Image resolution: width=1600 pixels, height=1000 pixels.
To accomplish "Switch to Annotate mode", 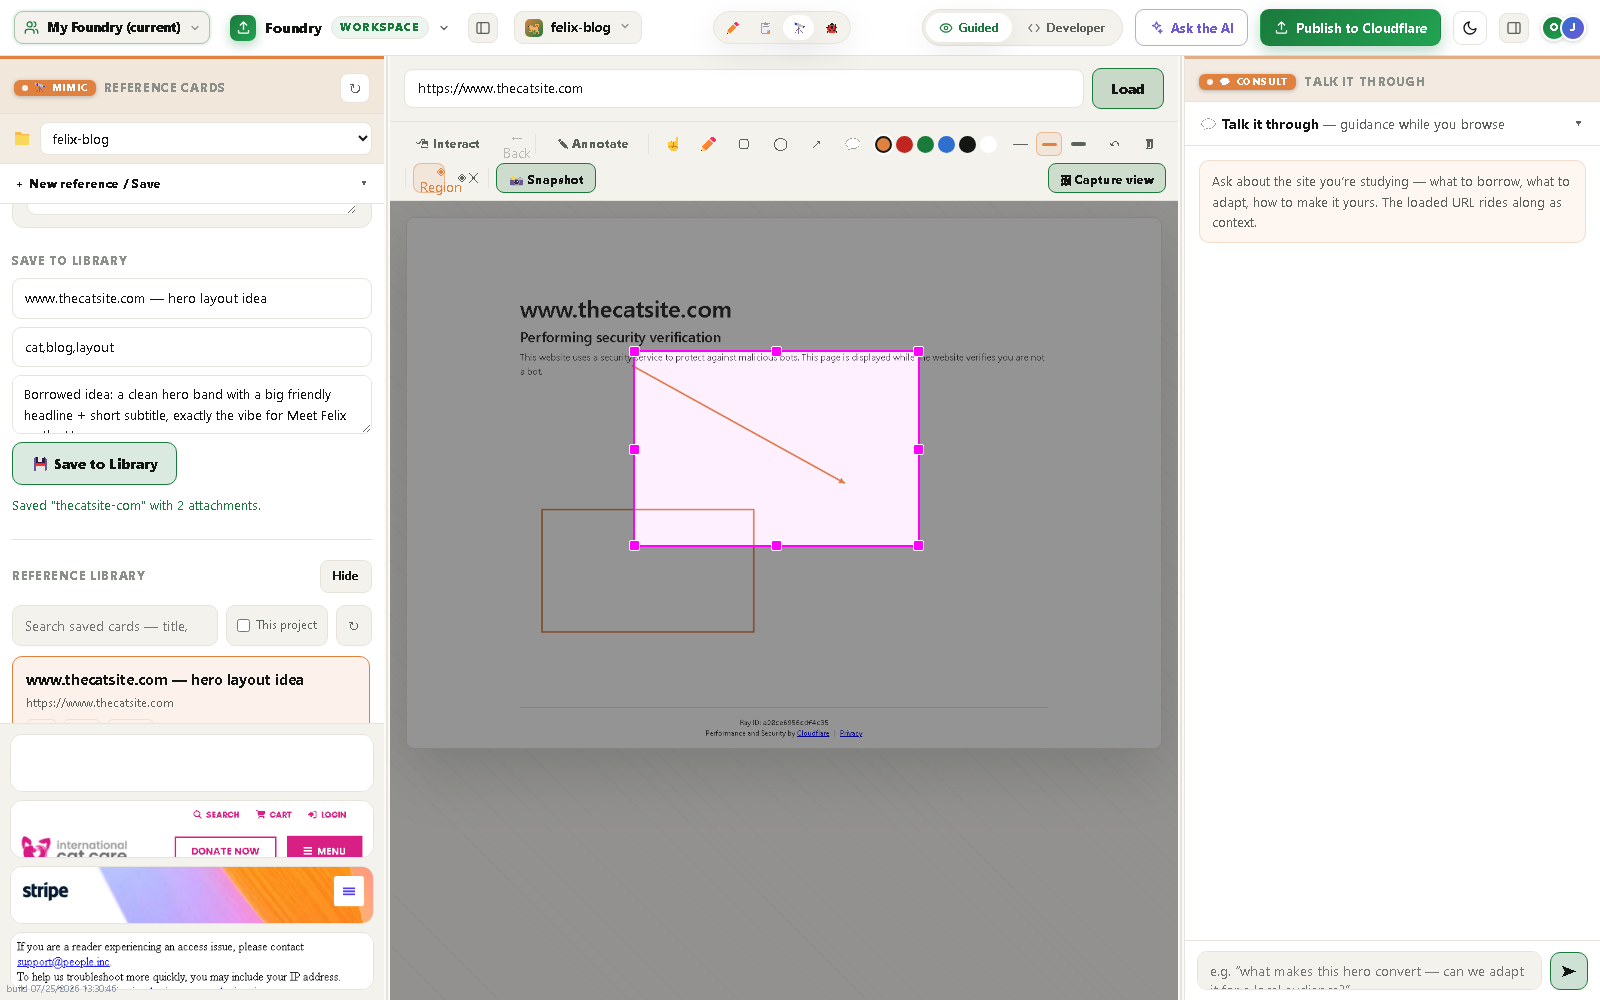I will pos(593,144).
